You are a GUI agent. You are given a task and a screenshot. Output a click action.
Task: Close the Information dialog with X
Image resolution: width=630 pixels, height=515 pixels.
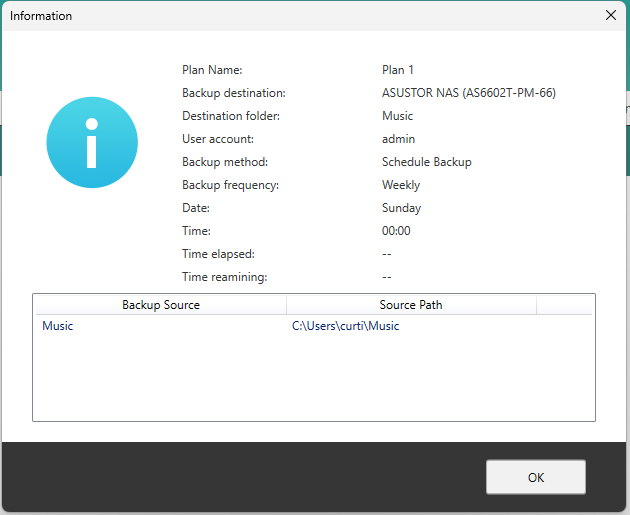[x=611, y=15]
